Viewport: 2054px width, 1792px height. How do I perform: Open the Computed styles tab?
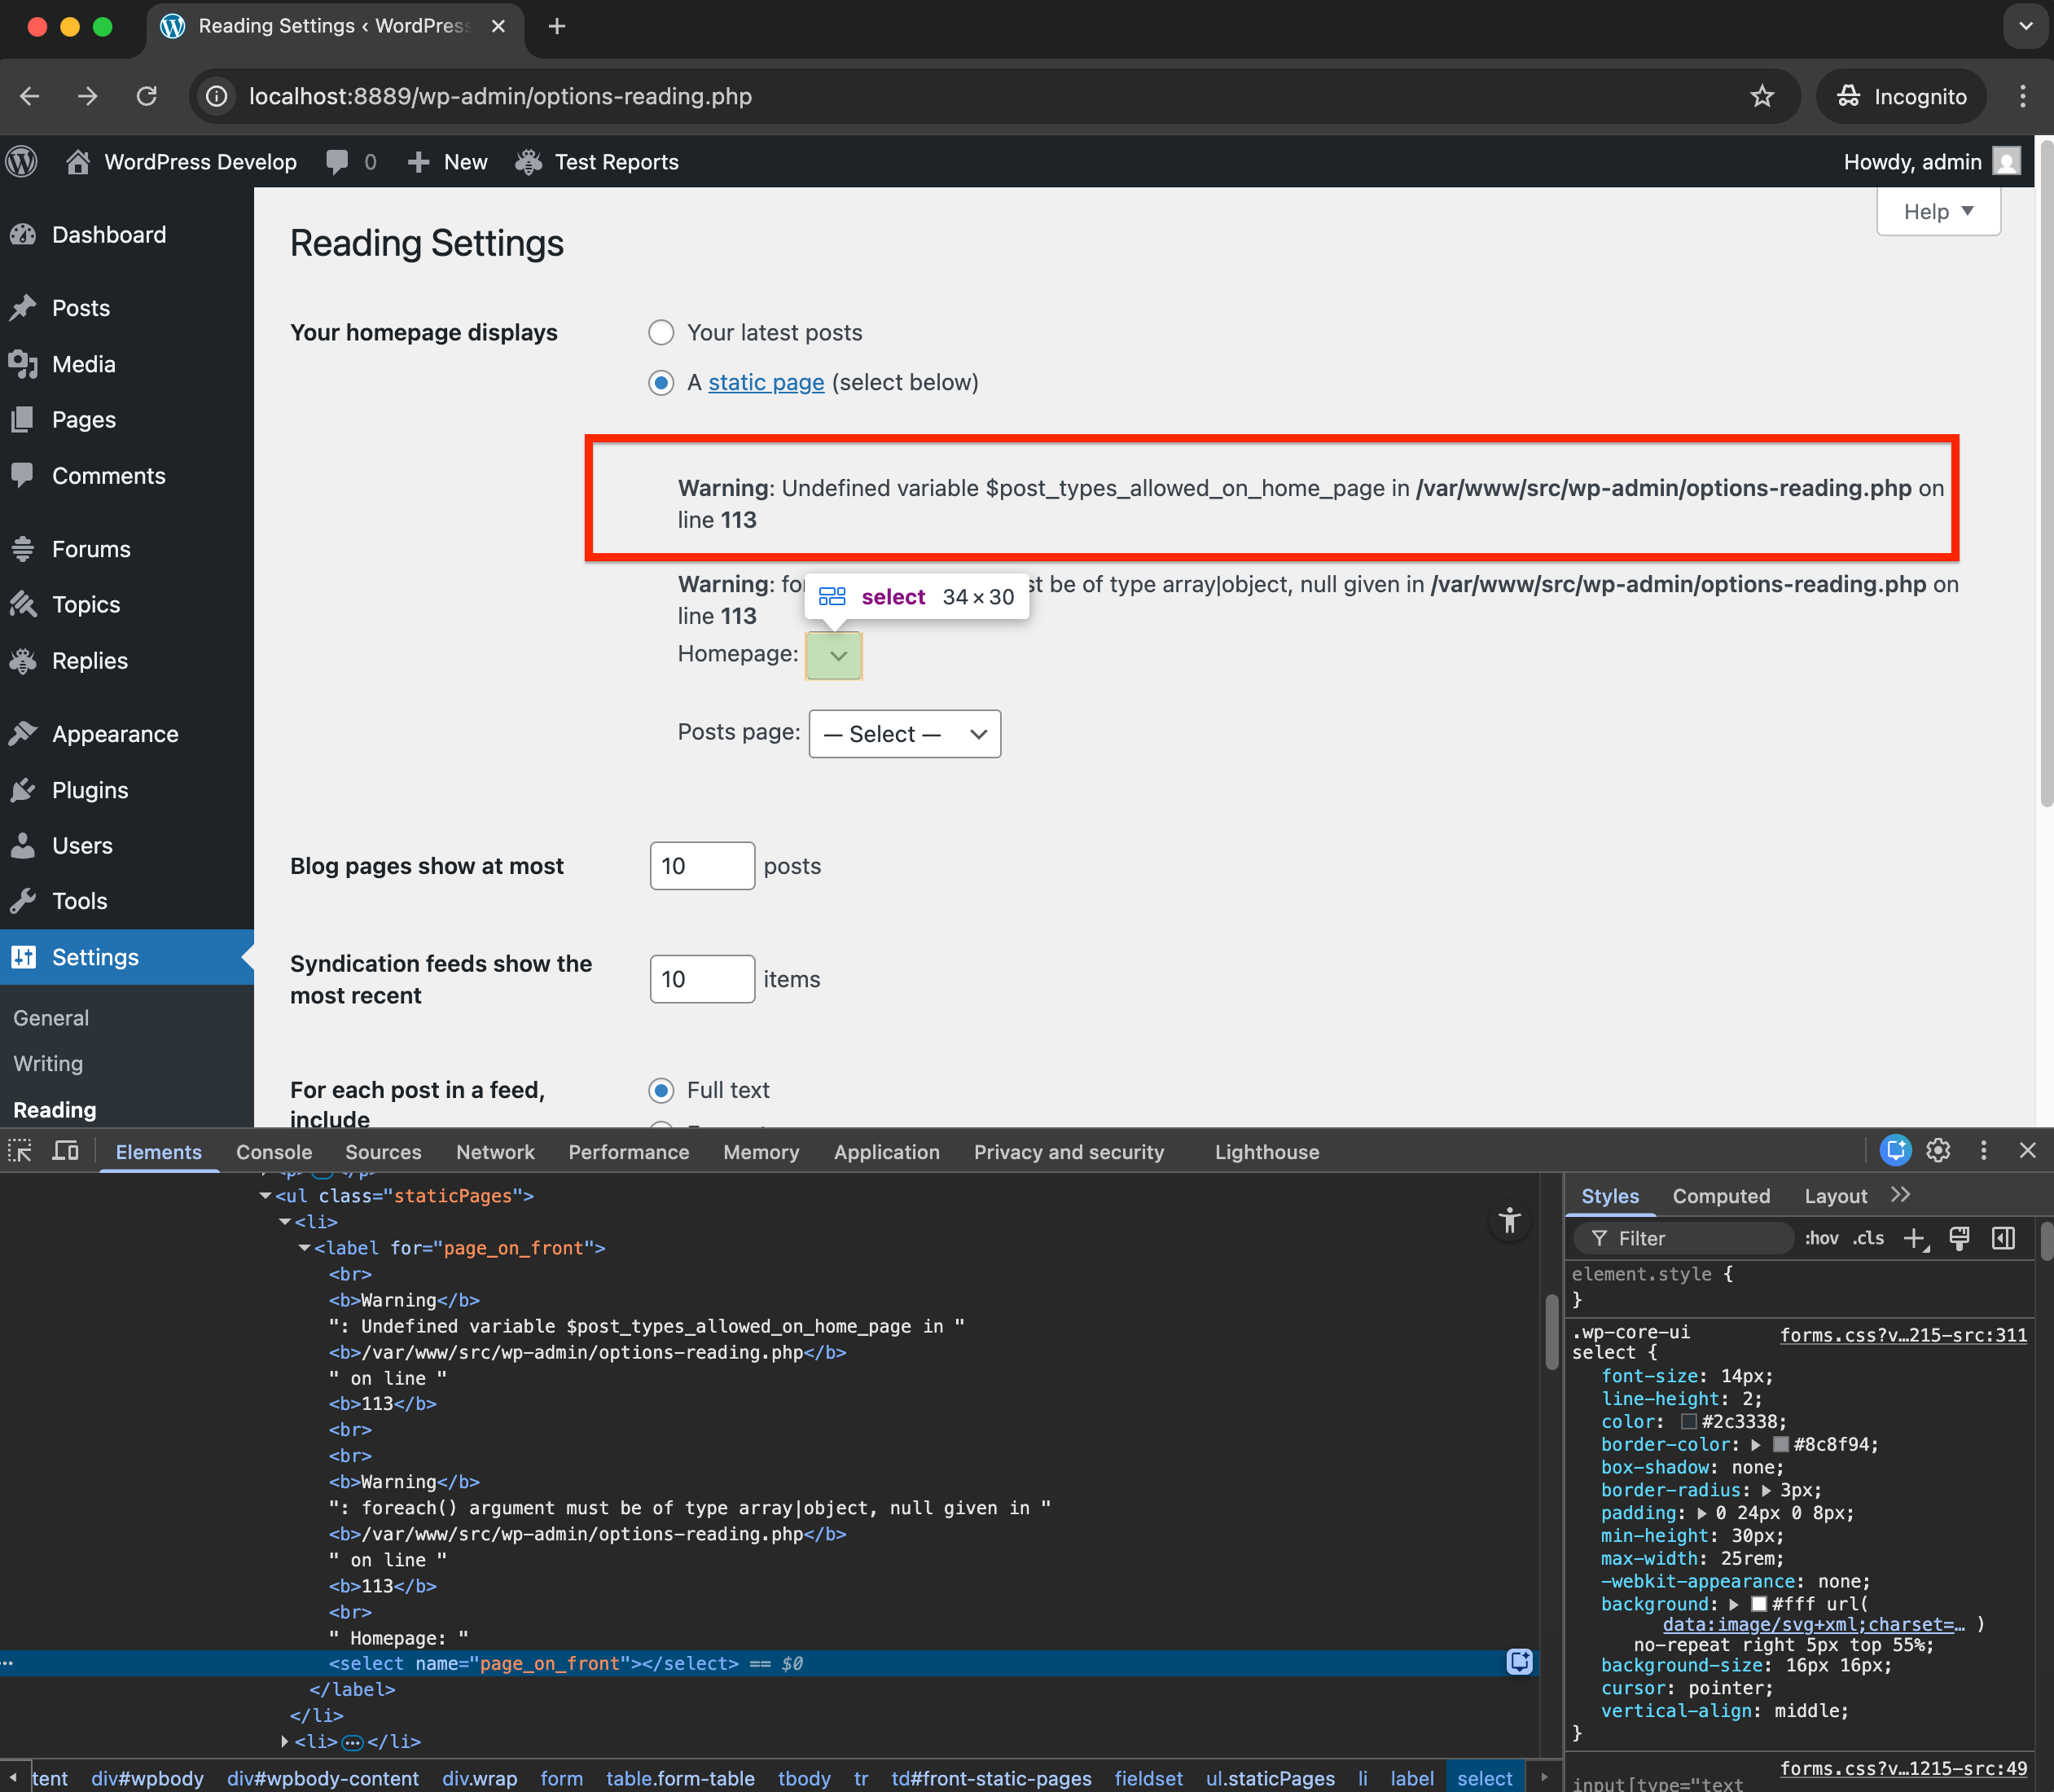1720,1196
